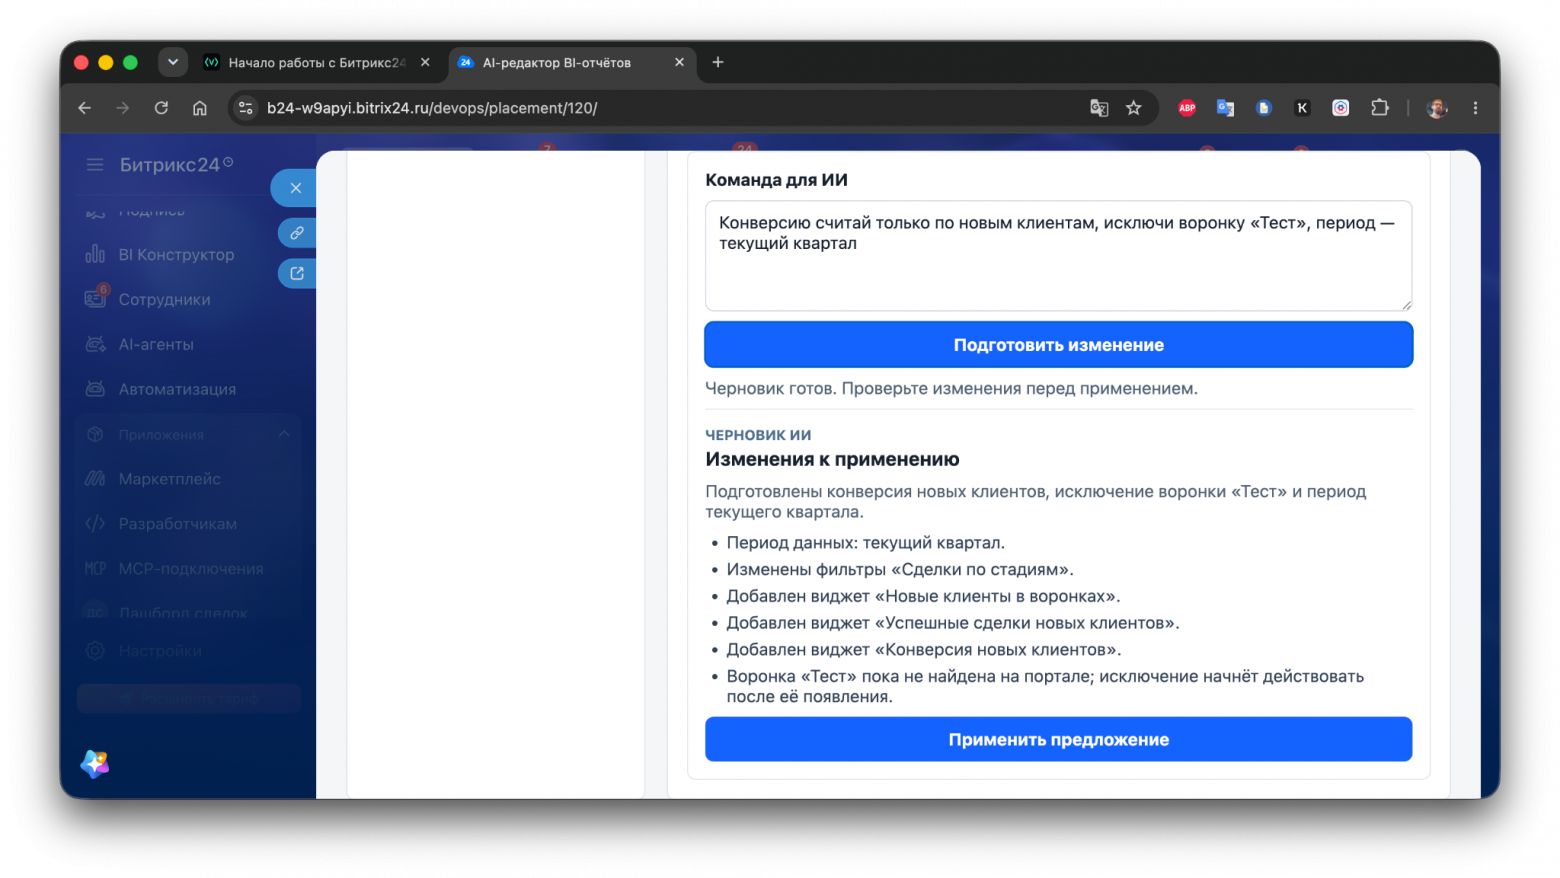The width and height of the screenshot is (1560, 878).
Task: Open the ABP ad blocker extension
Action: 1187,108
